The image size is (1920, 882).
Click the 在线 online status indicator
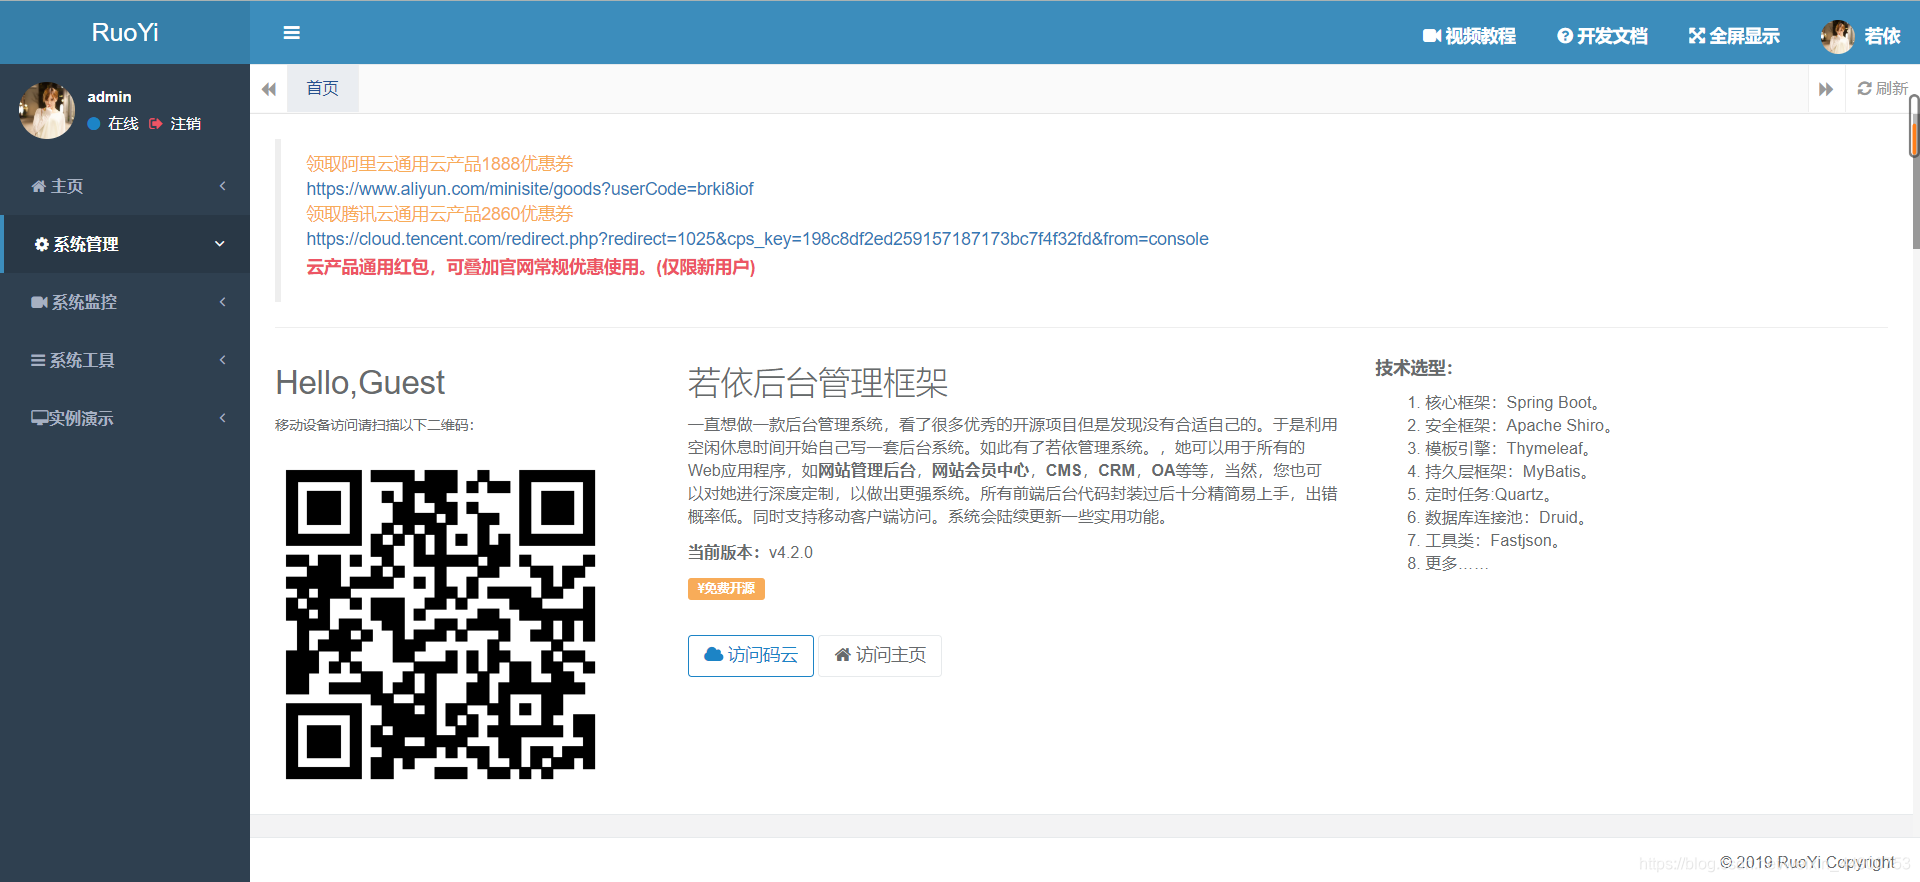coord(113,124)
